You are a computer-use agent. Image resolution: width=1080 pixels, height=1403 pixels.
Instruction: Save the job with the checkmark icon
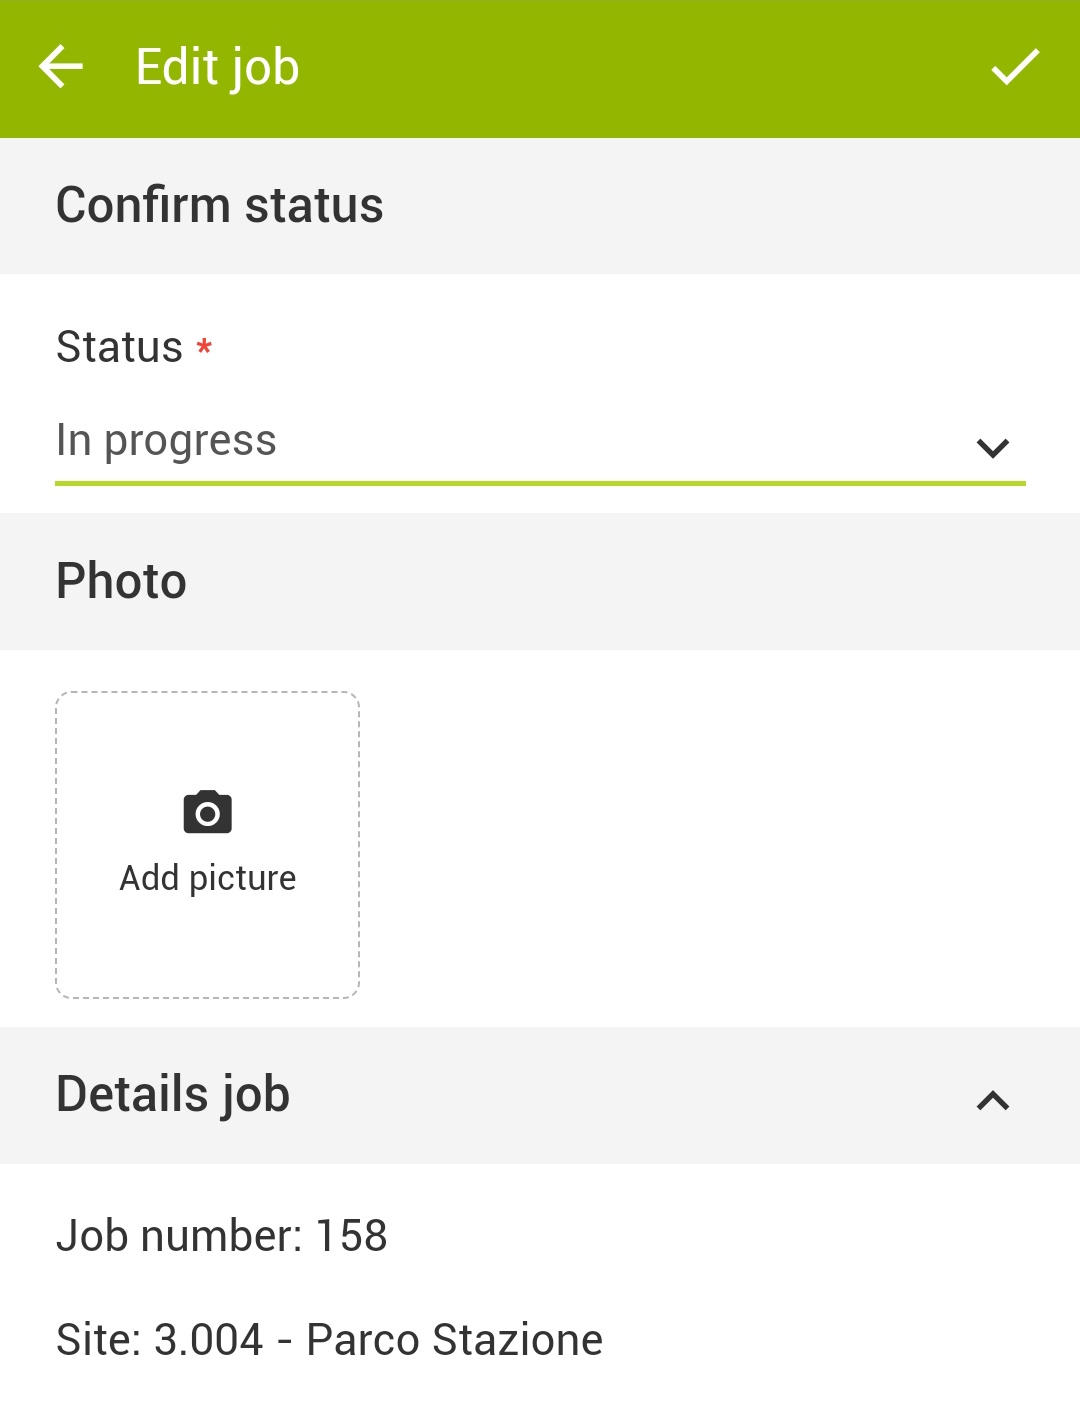[x=1015, y=68]
